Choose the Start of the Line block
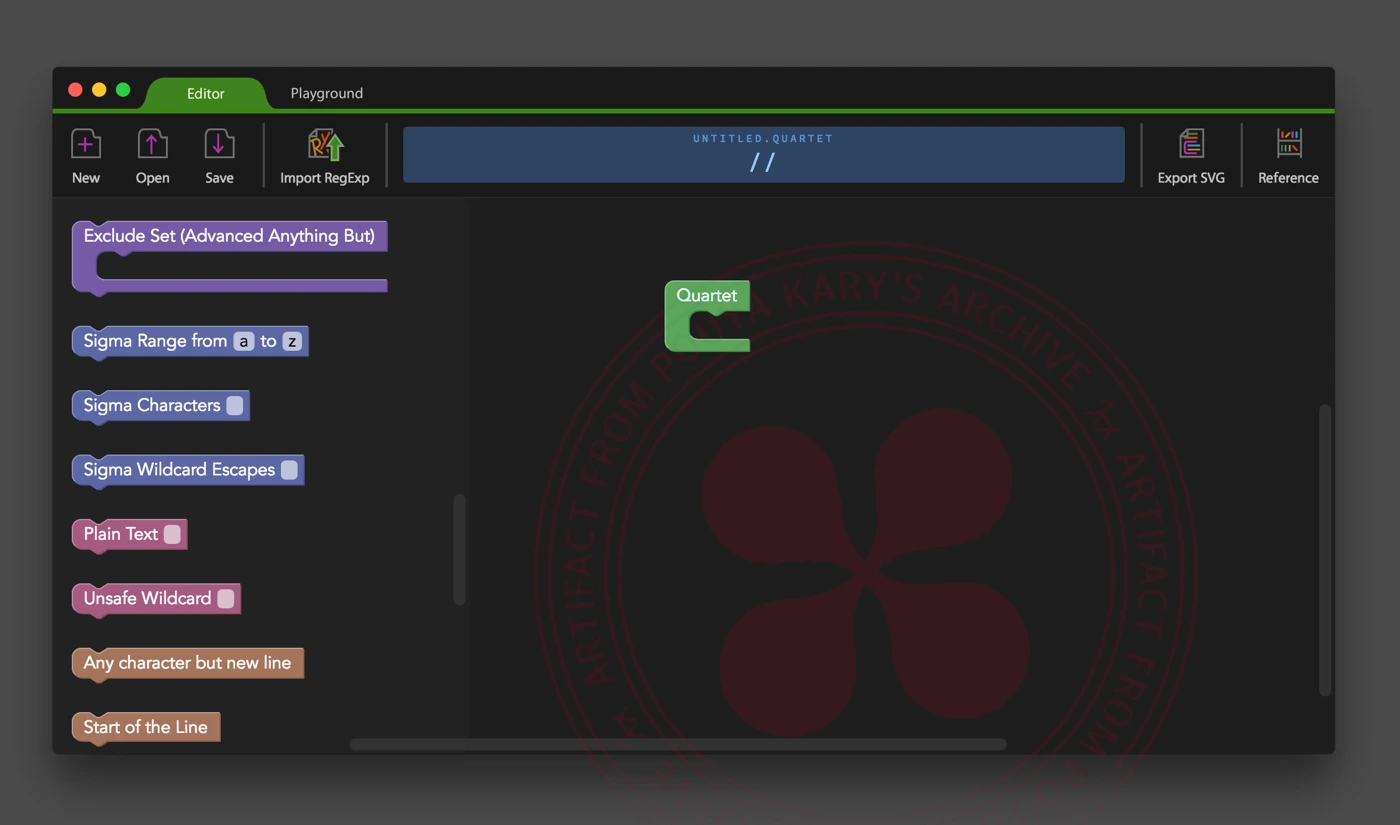The width and height of the screenshot is (1400, 825). pos(145,727)
